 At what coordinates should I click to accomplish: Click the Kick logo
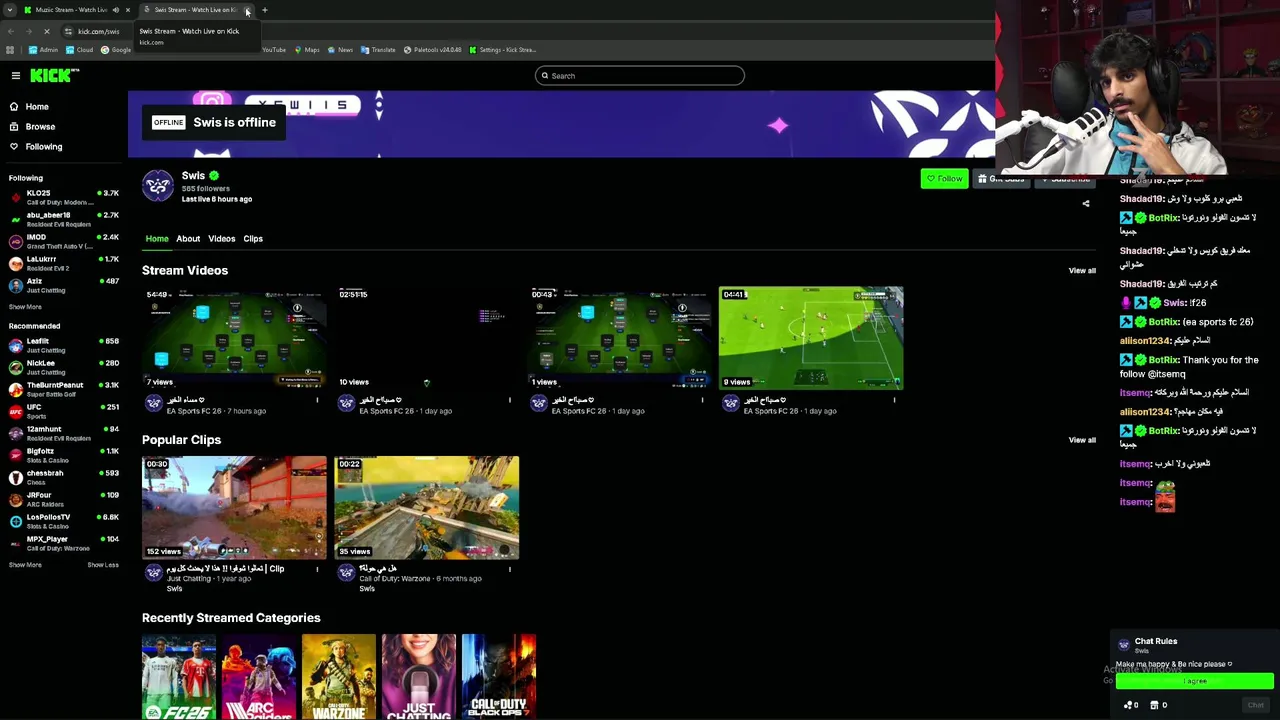(54, 75)
